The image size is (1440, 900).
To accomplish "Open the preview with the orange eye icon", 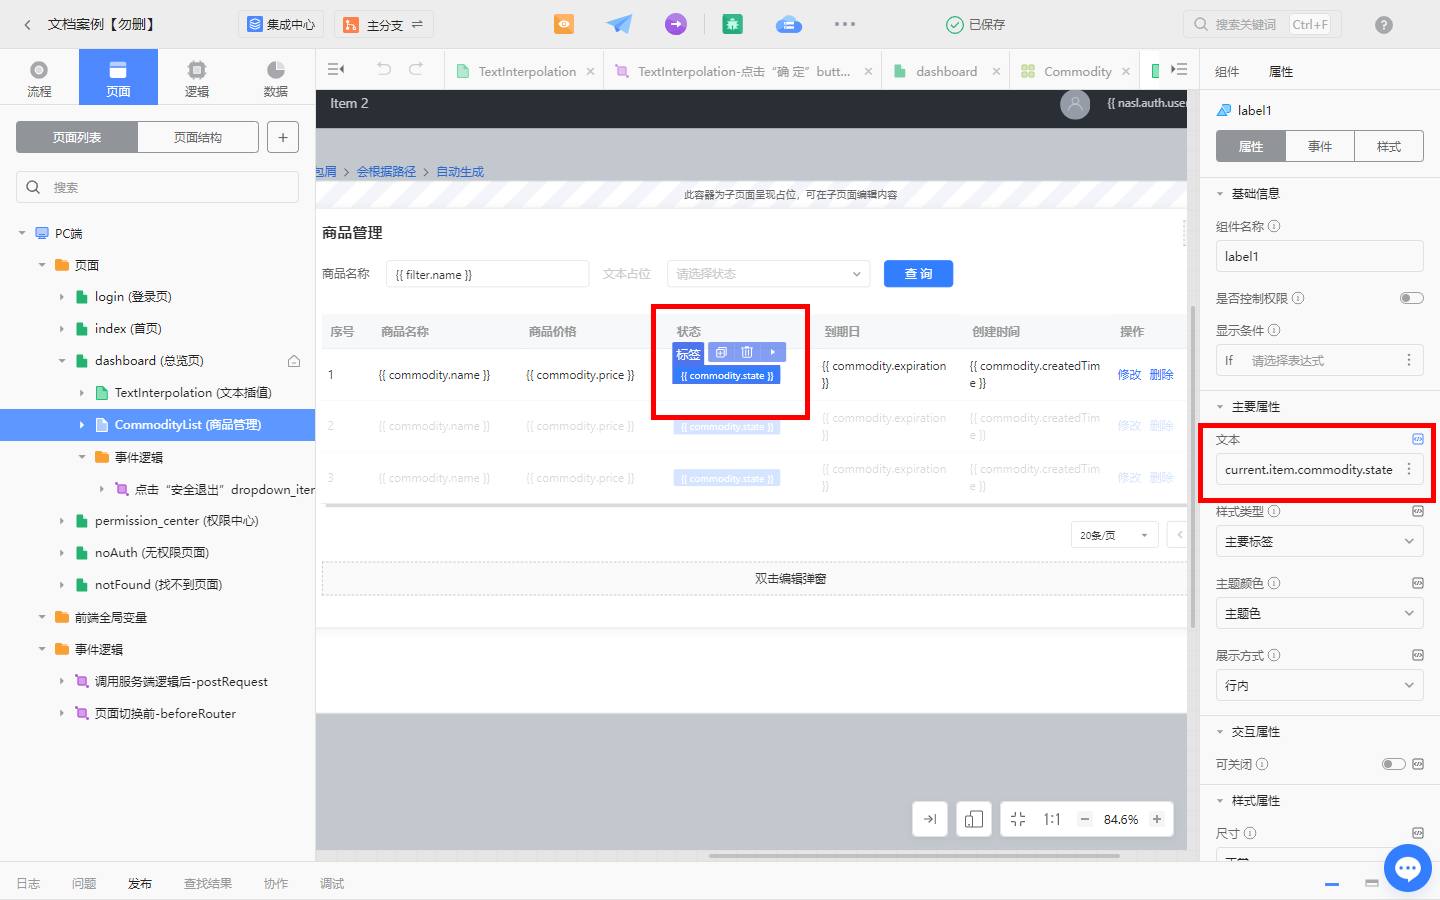I will tap(563, 22).
